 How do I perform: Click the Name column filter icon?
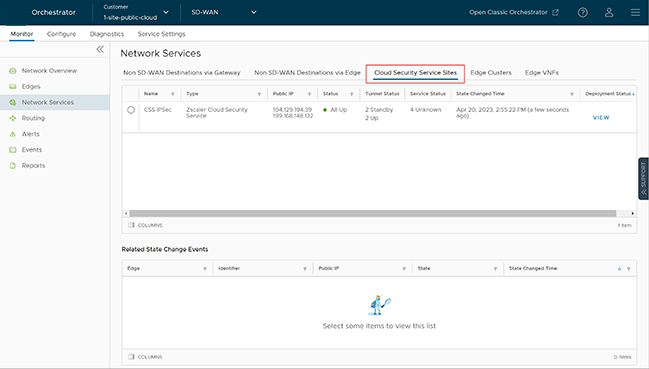(173, 94)
